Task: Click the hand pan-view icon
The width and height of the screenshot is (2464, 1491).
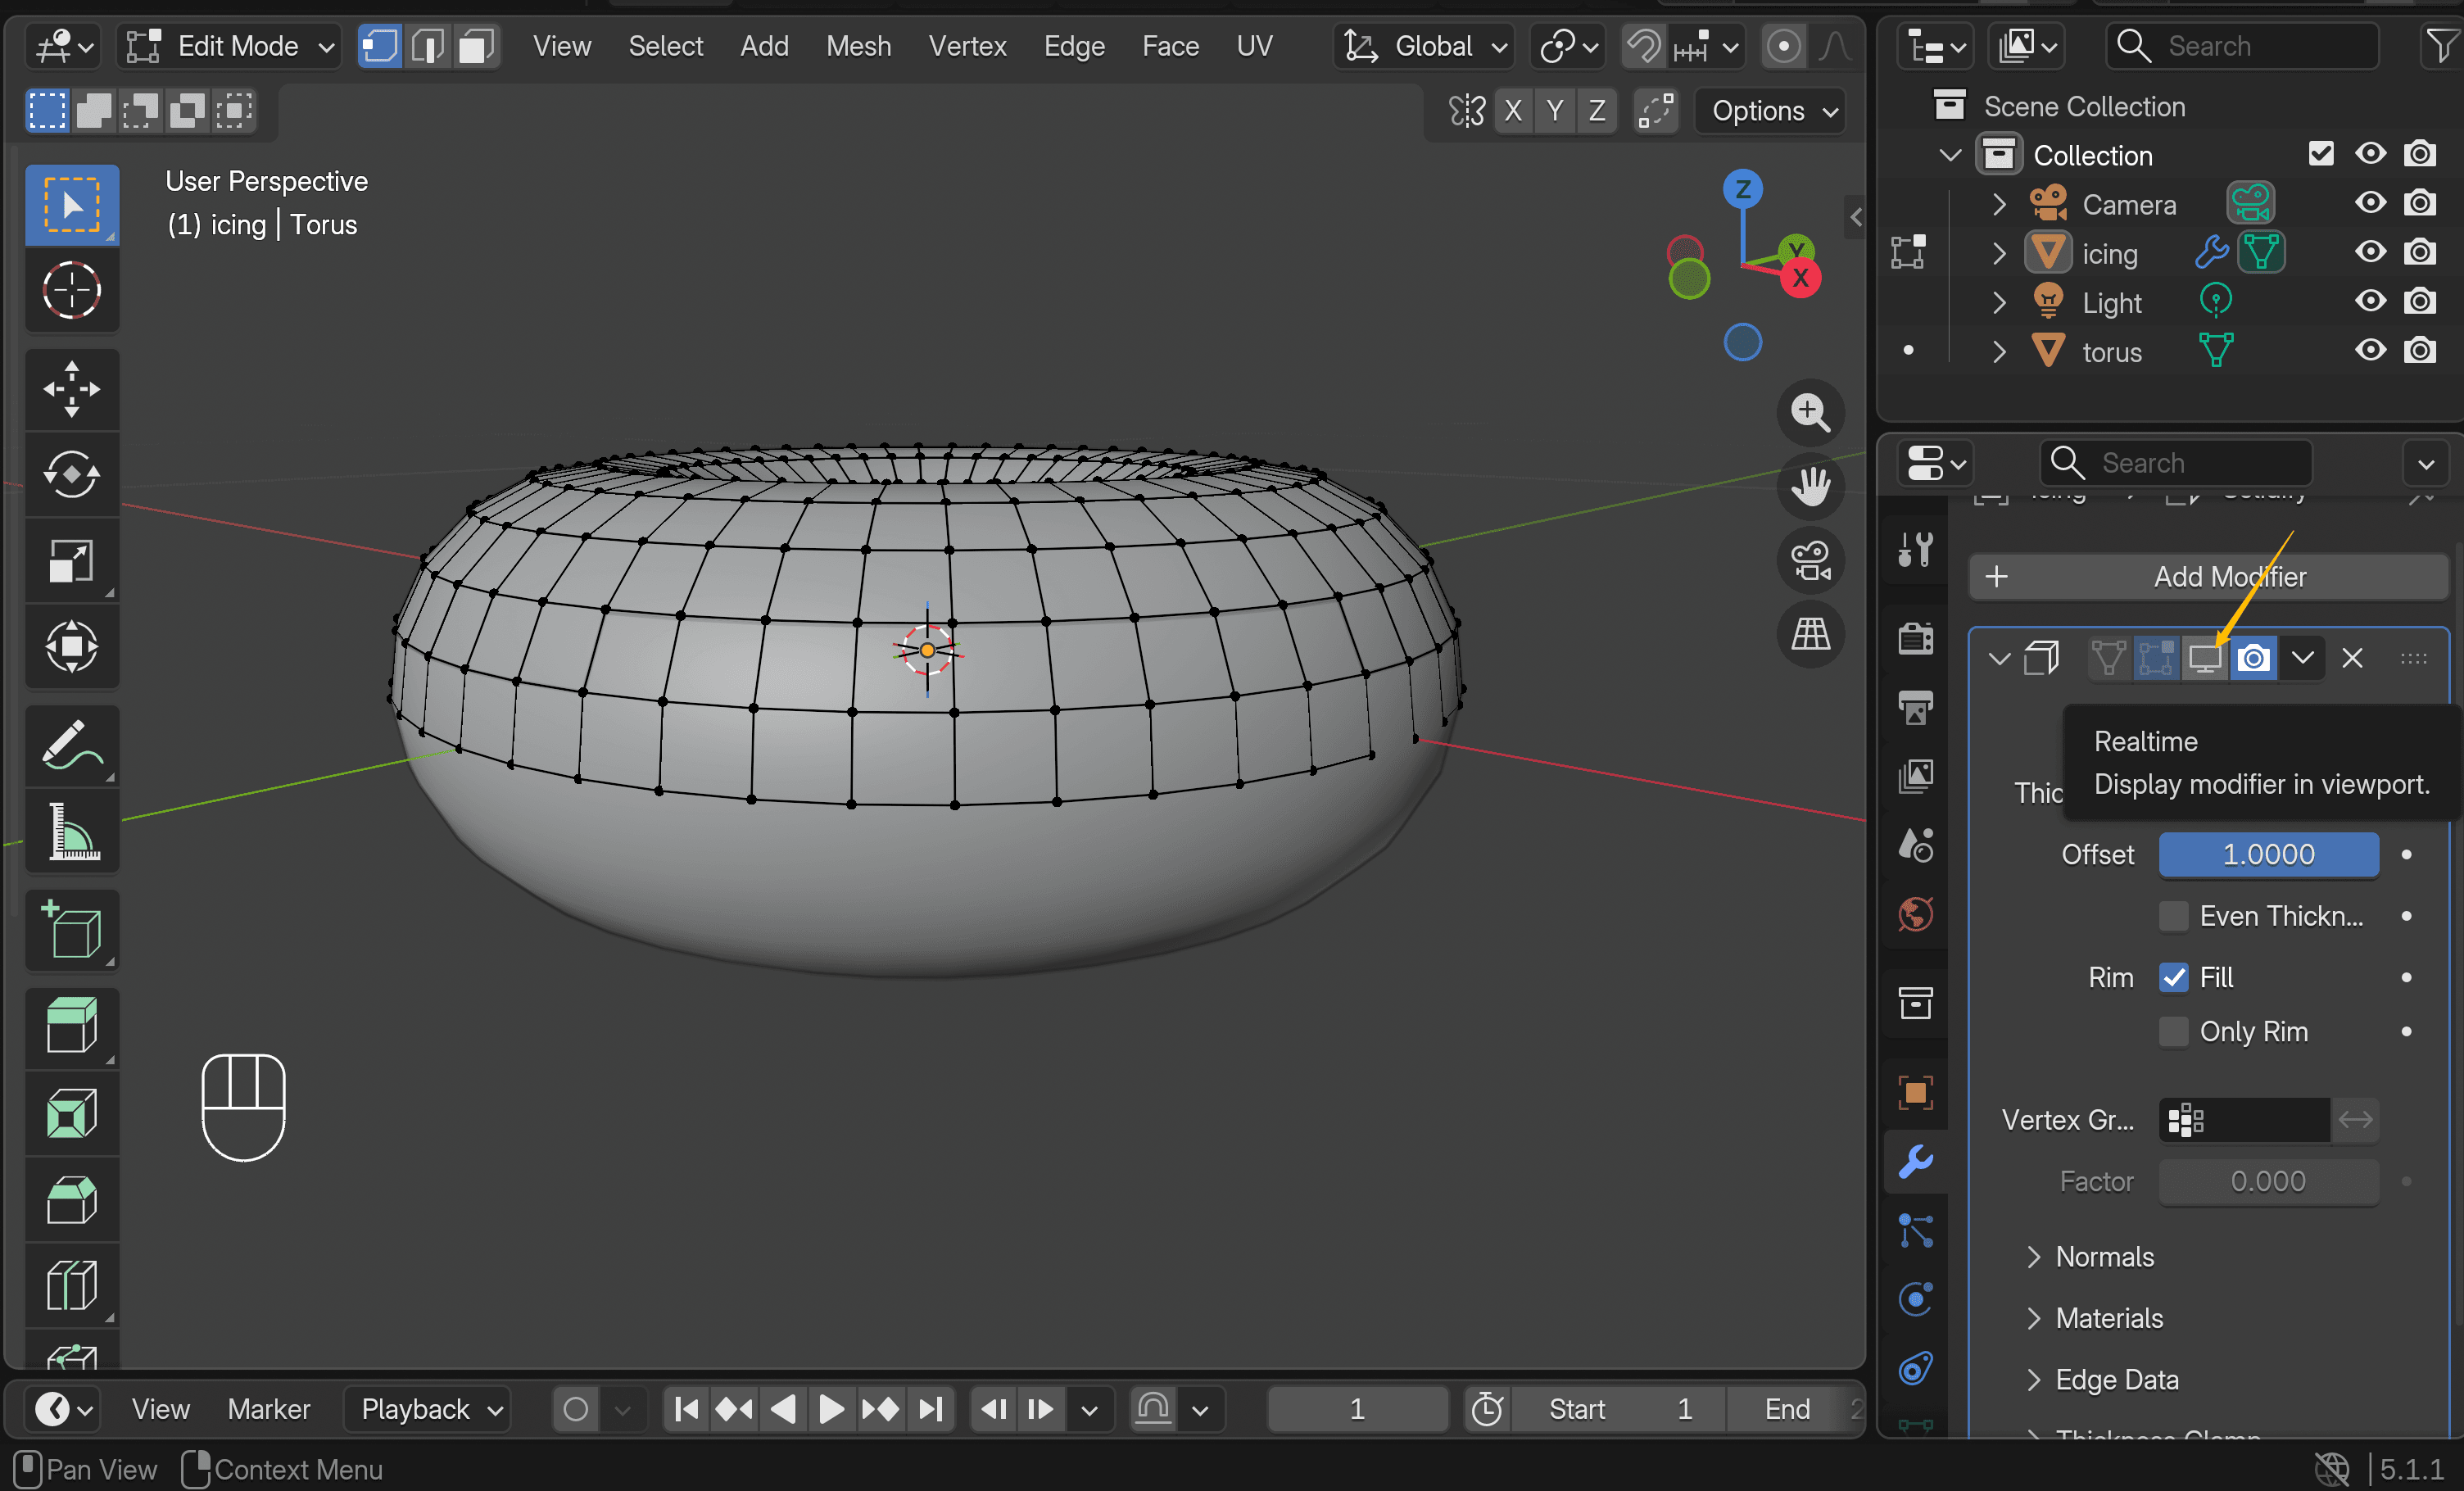Action: point(1810,485)
